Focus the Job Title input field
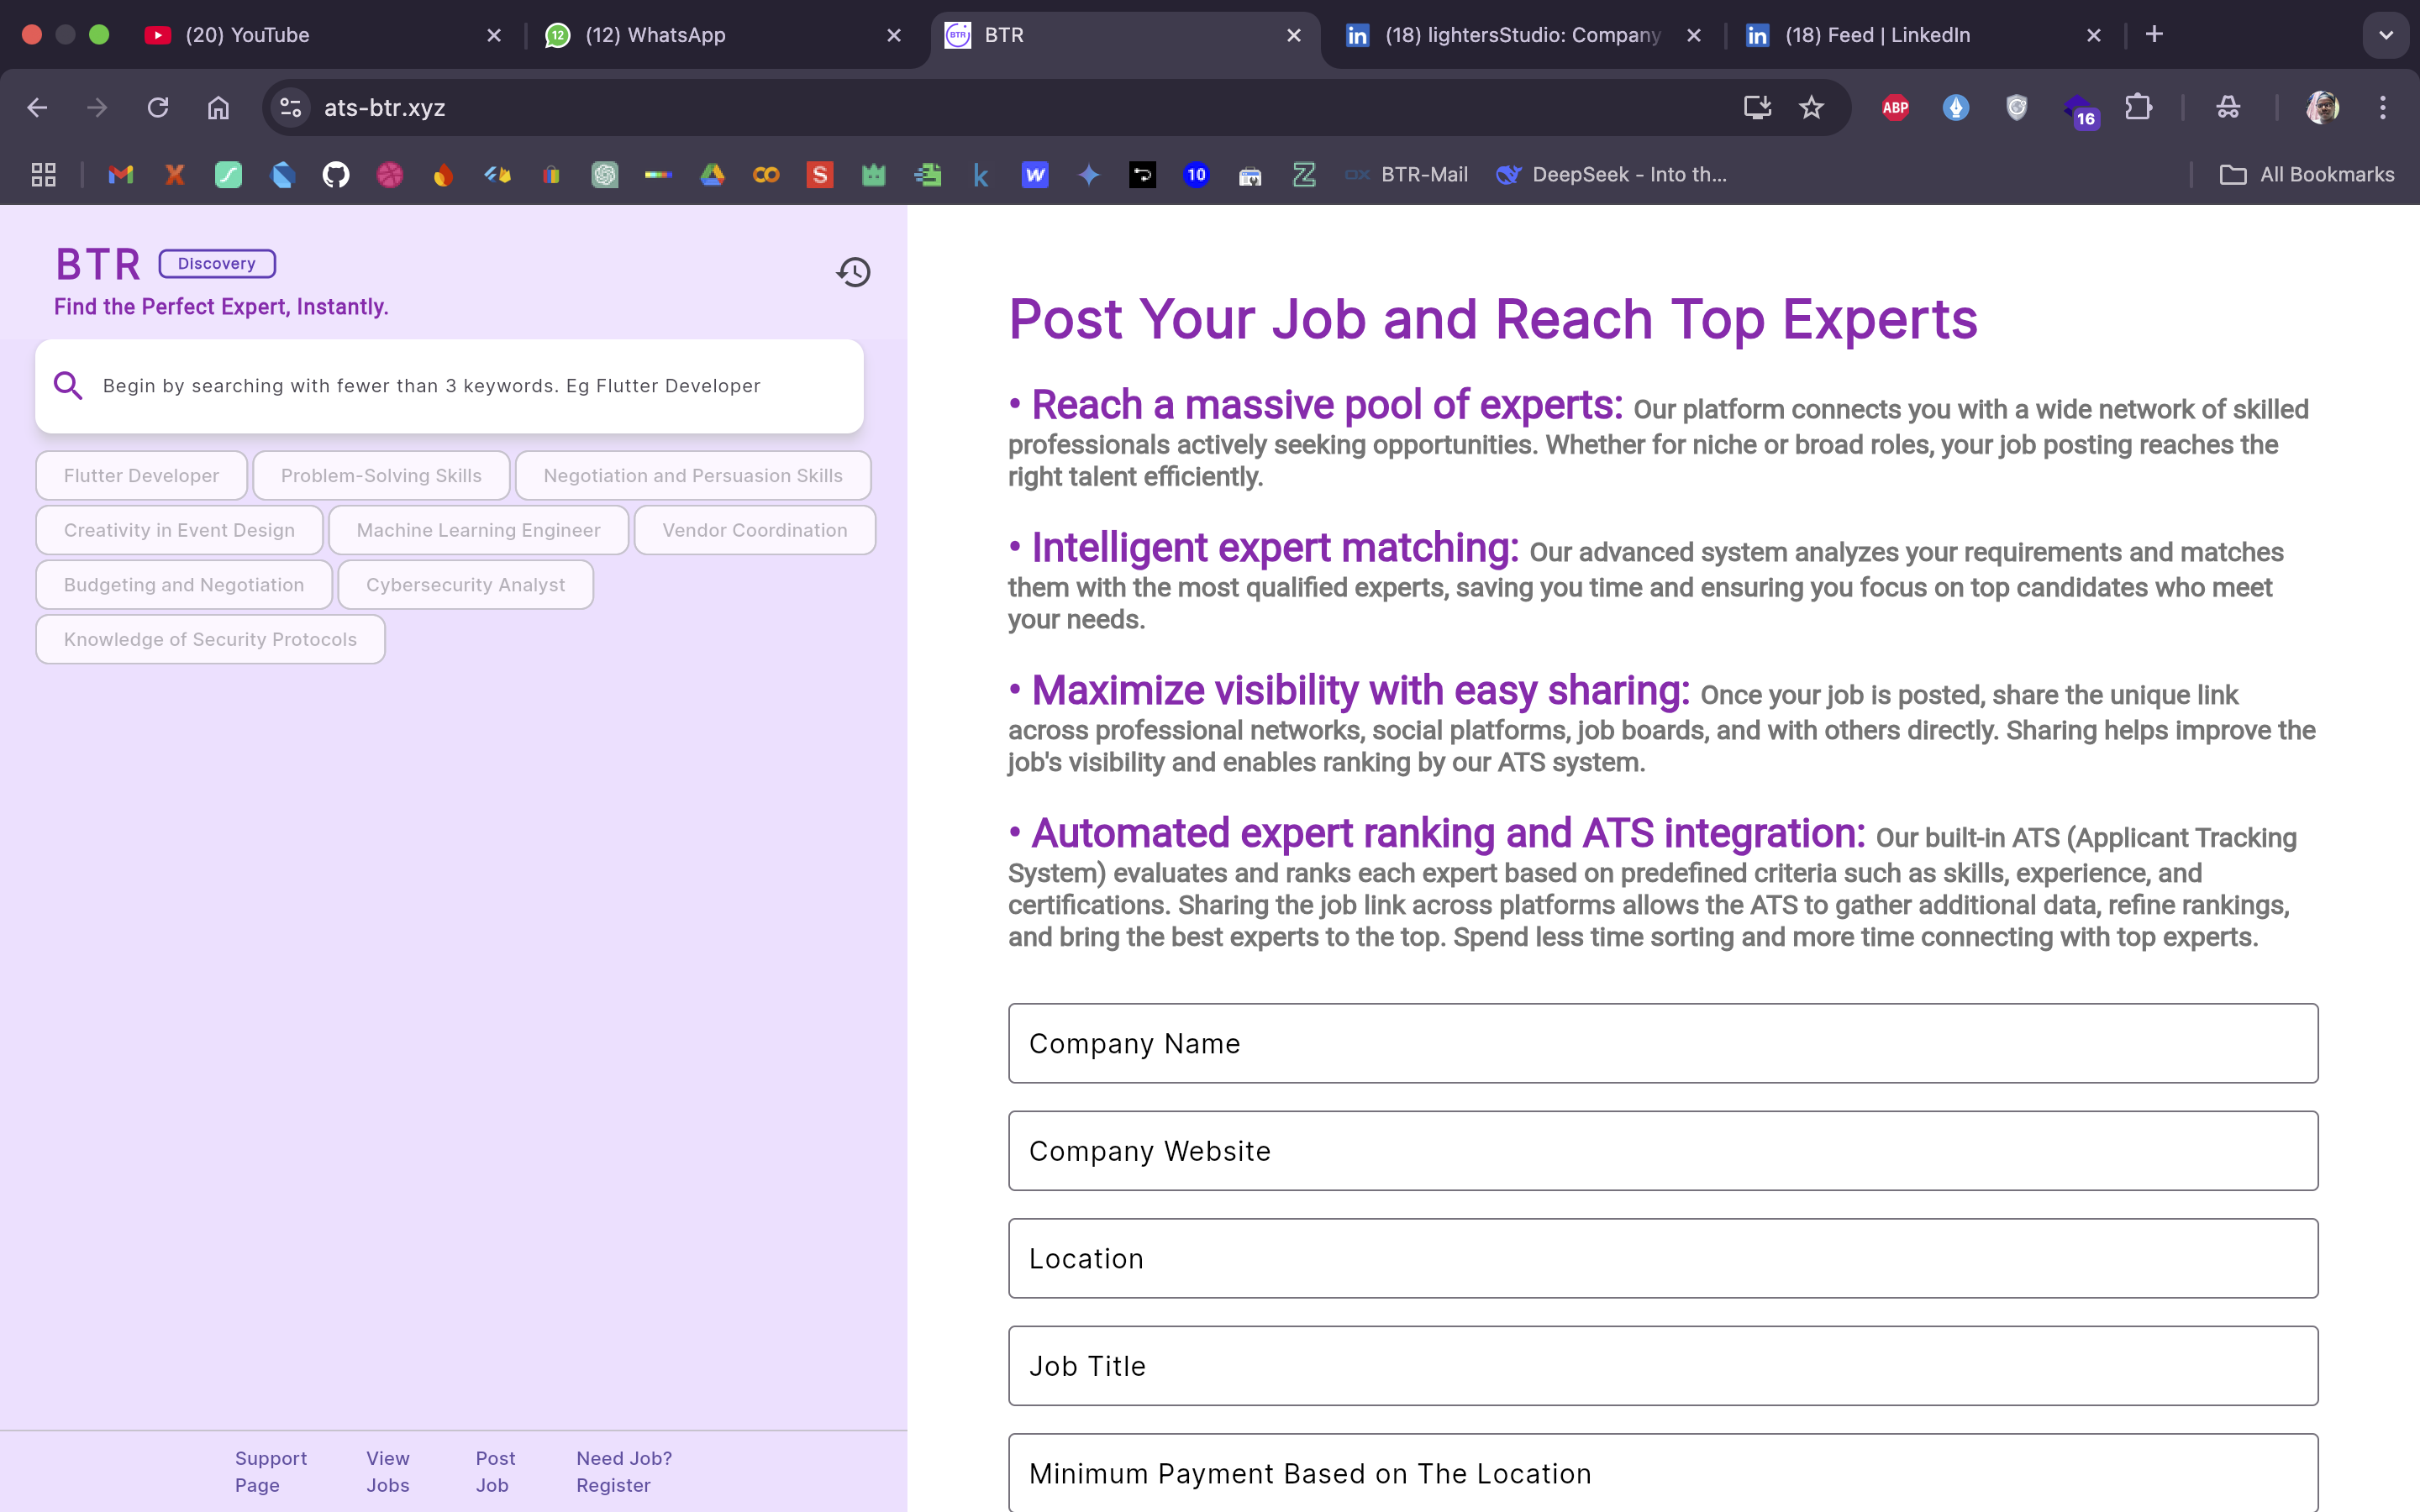The width and height of the screenshot is (2420, 1512). 1662,1366
